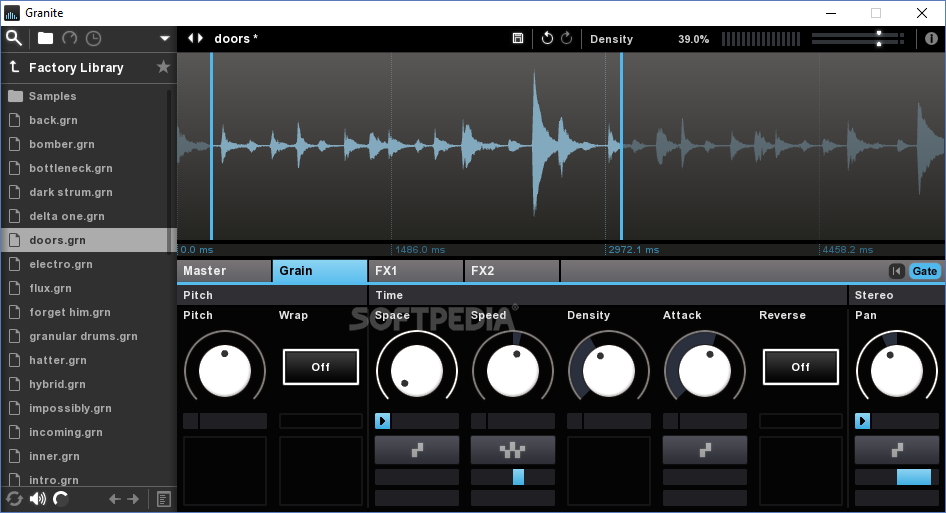This screenshot has width=946, height=513.
Task: Switch browser to the gauge view icon
Action: point(70,39)
